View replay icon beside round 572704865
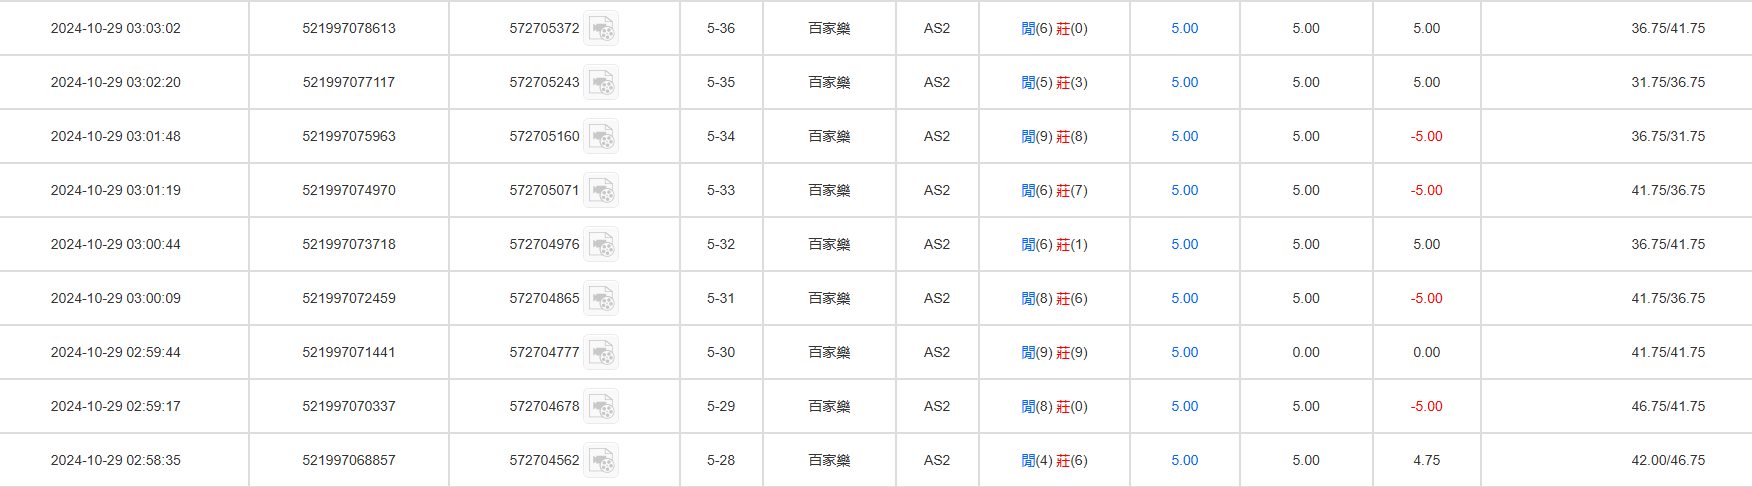 tap(601, 299)
